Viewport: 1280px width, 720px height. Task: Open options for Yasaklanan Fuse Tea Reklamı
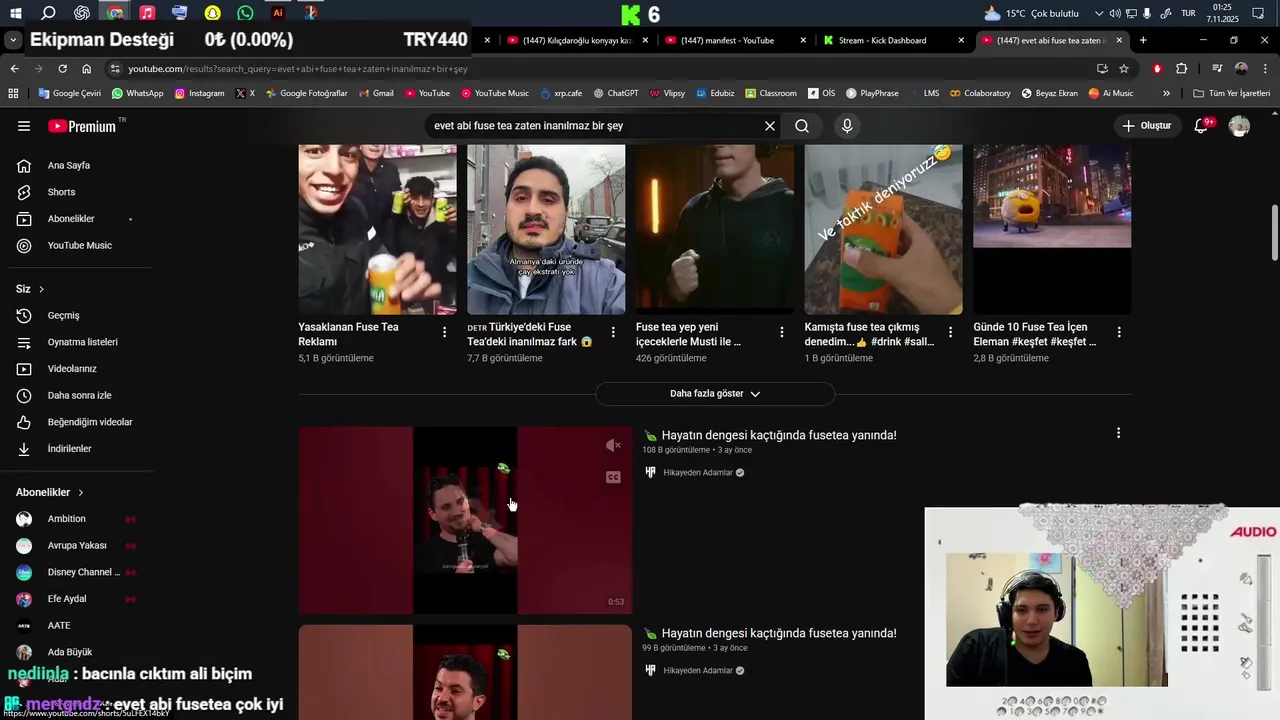point(445,332)
